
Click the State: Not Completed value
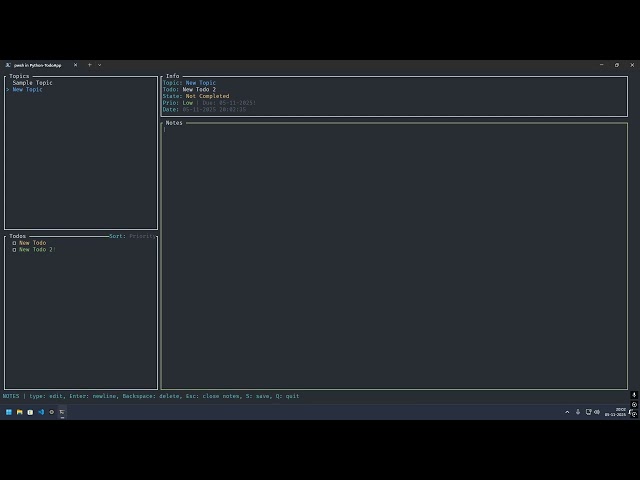coord(207,96)
